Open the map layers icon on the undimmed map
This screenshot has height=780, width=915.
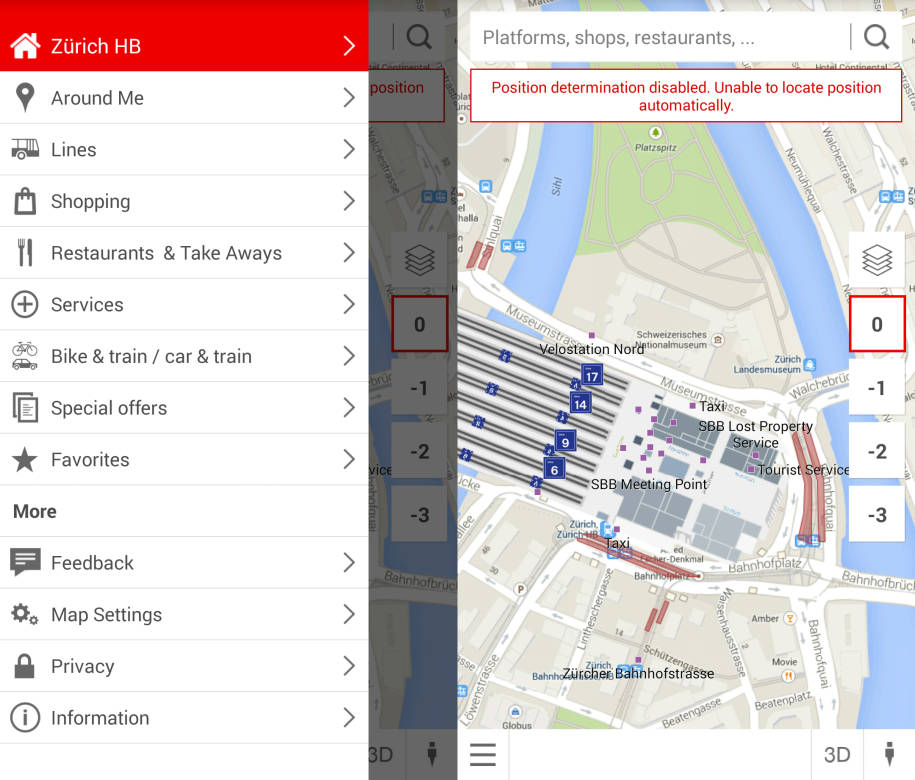point(877,260)
